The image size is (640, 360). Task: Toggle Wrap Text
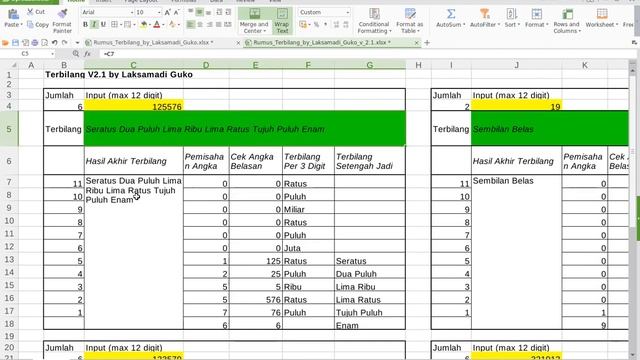click(x=282, y=21)
